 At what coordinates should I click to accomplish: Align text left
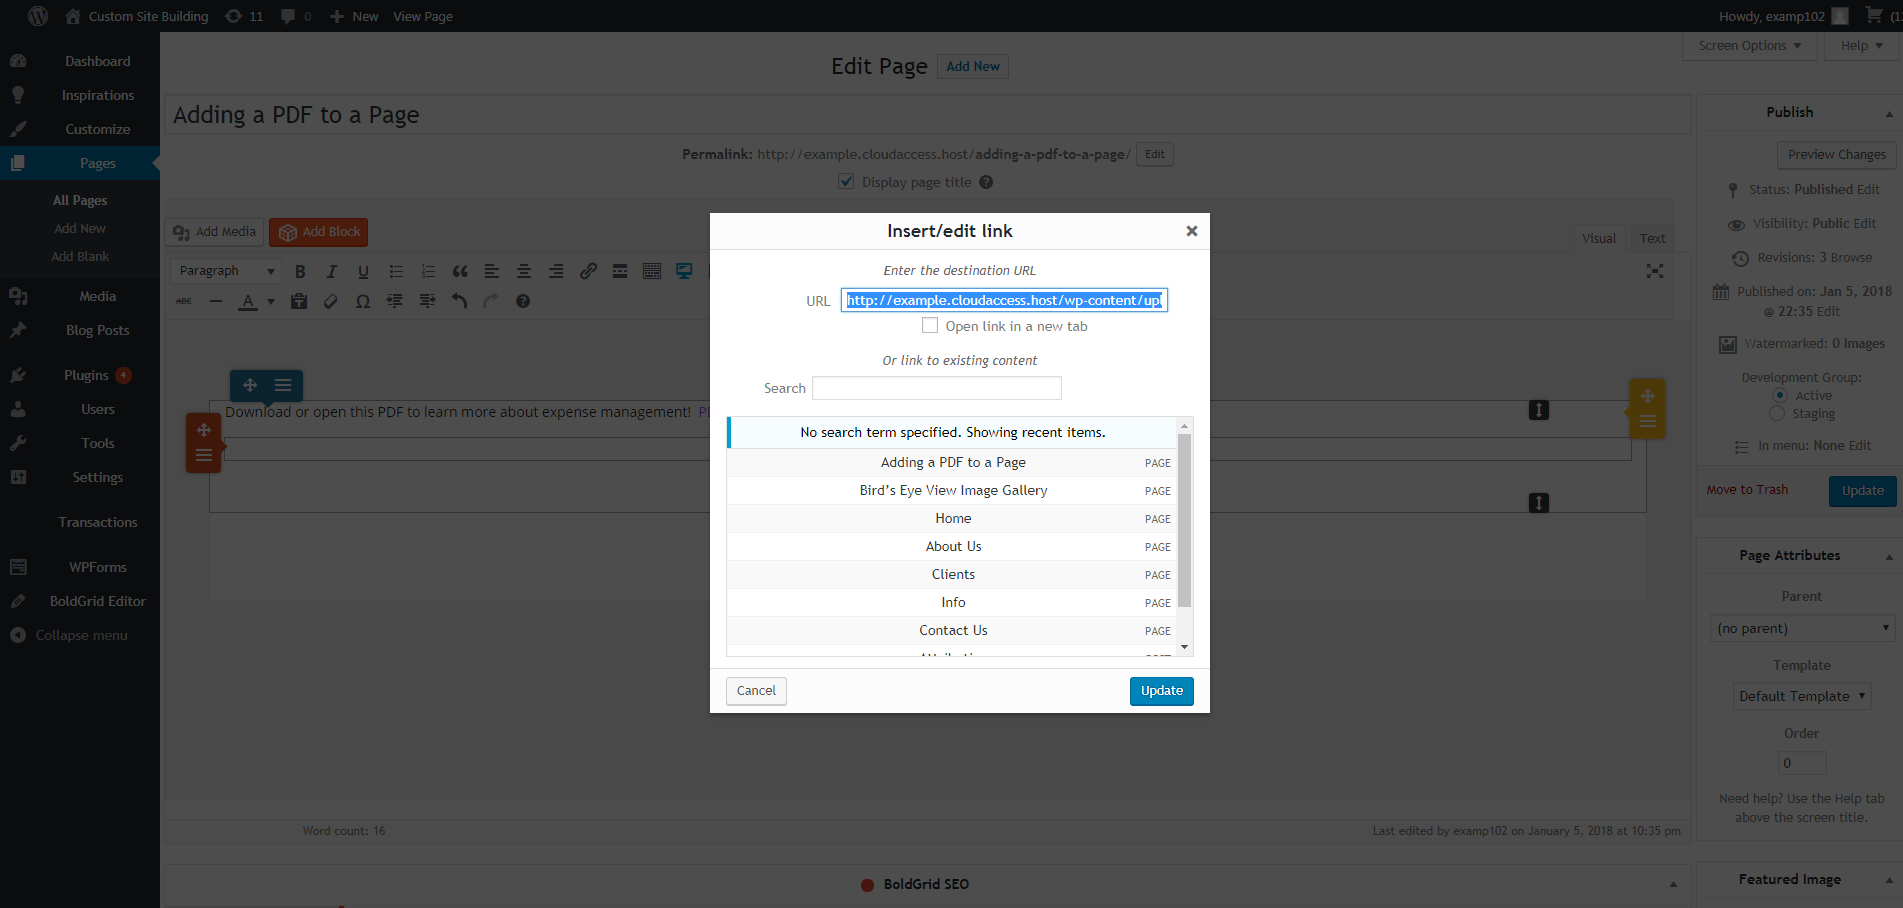tap(492, 271)
